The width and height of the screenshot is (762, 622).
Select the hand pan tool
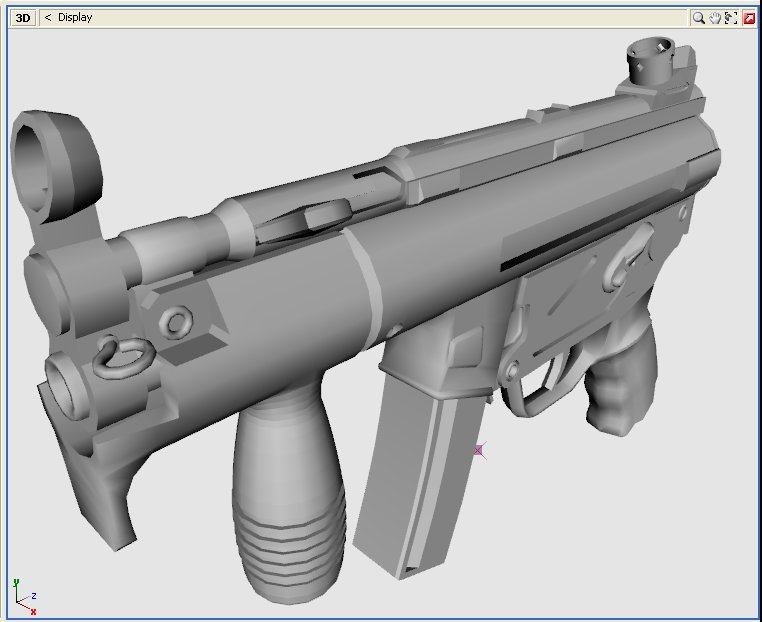(714, 18)
